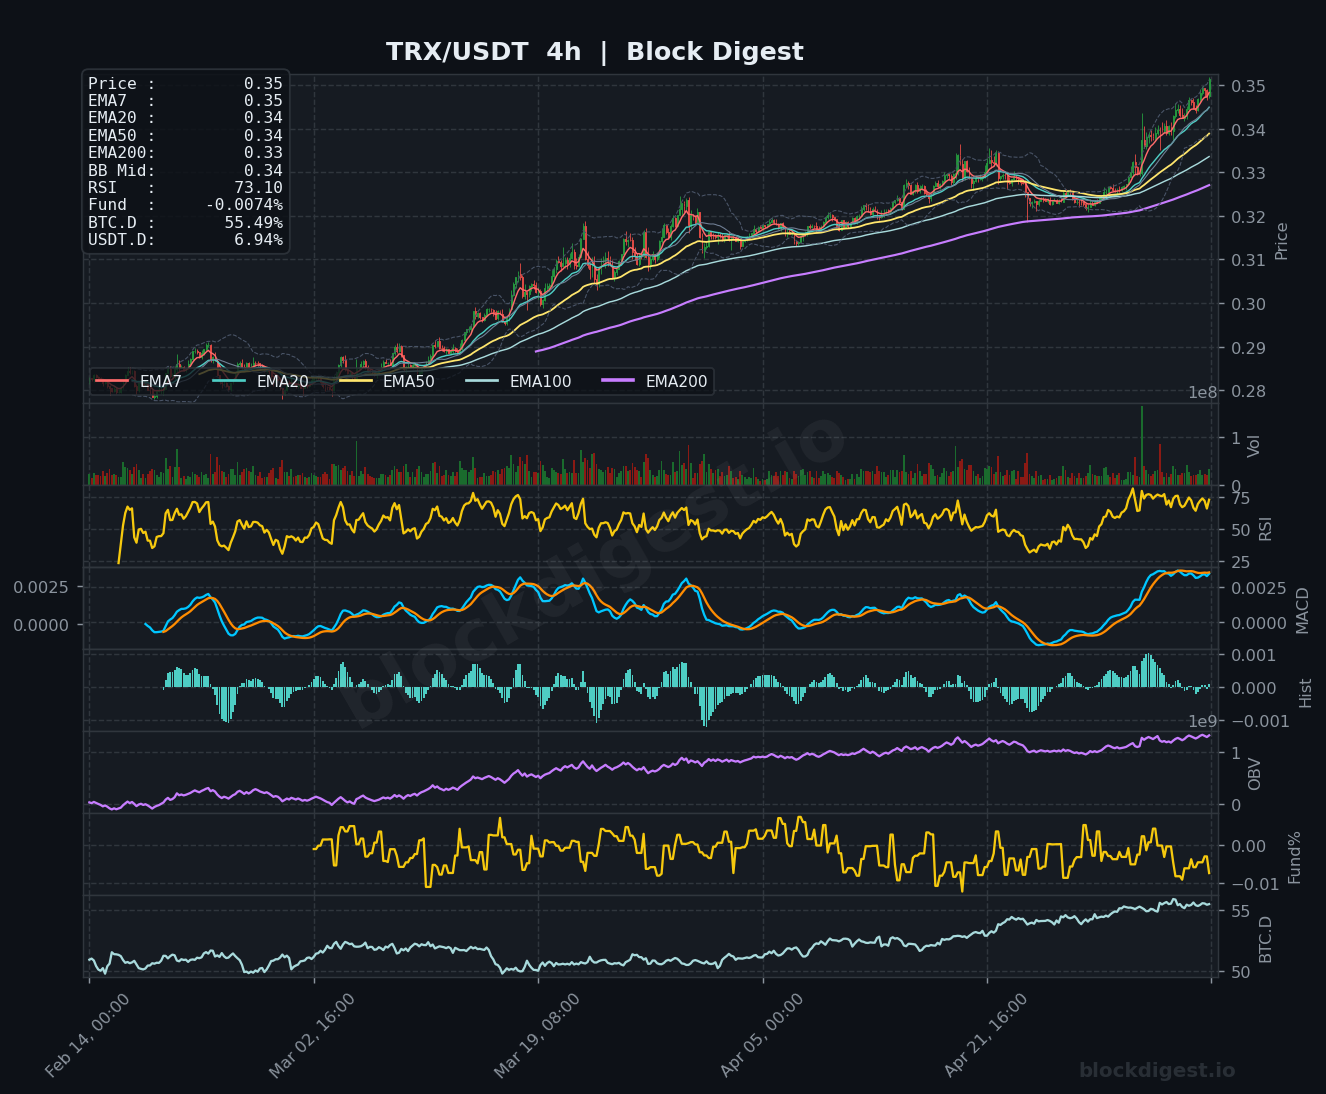Viewport: 1326px width, 1094px height.
Task: Click the Apr 21, 16:00 date tick
Action: 985,1034
